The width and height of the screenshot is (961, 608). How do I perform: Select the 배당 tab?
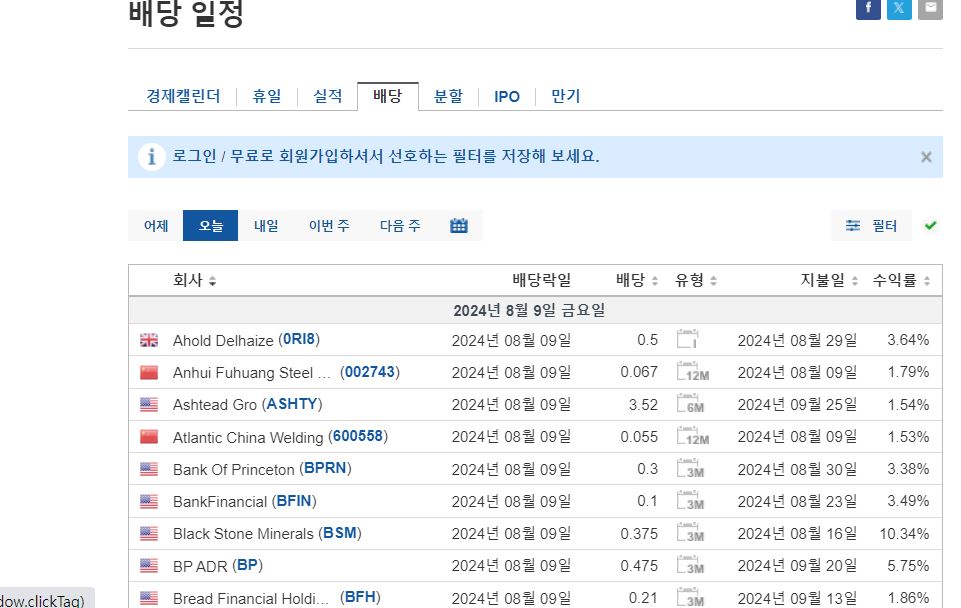[388, 96]
